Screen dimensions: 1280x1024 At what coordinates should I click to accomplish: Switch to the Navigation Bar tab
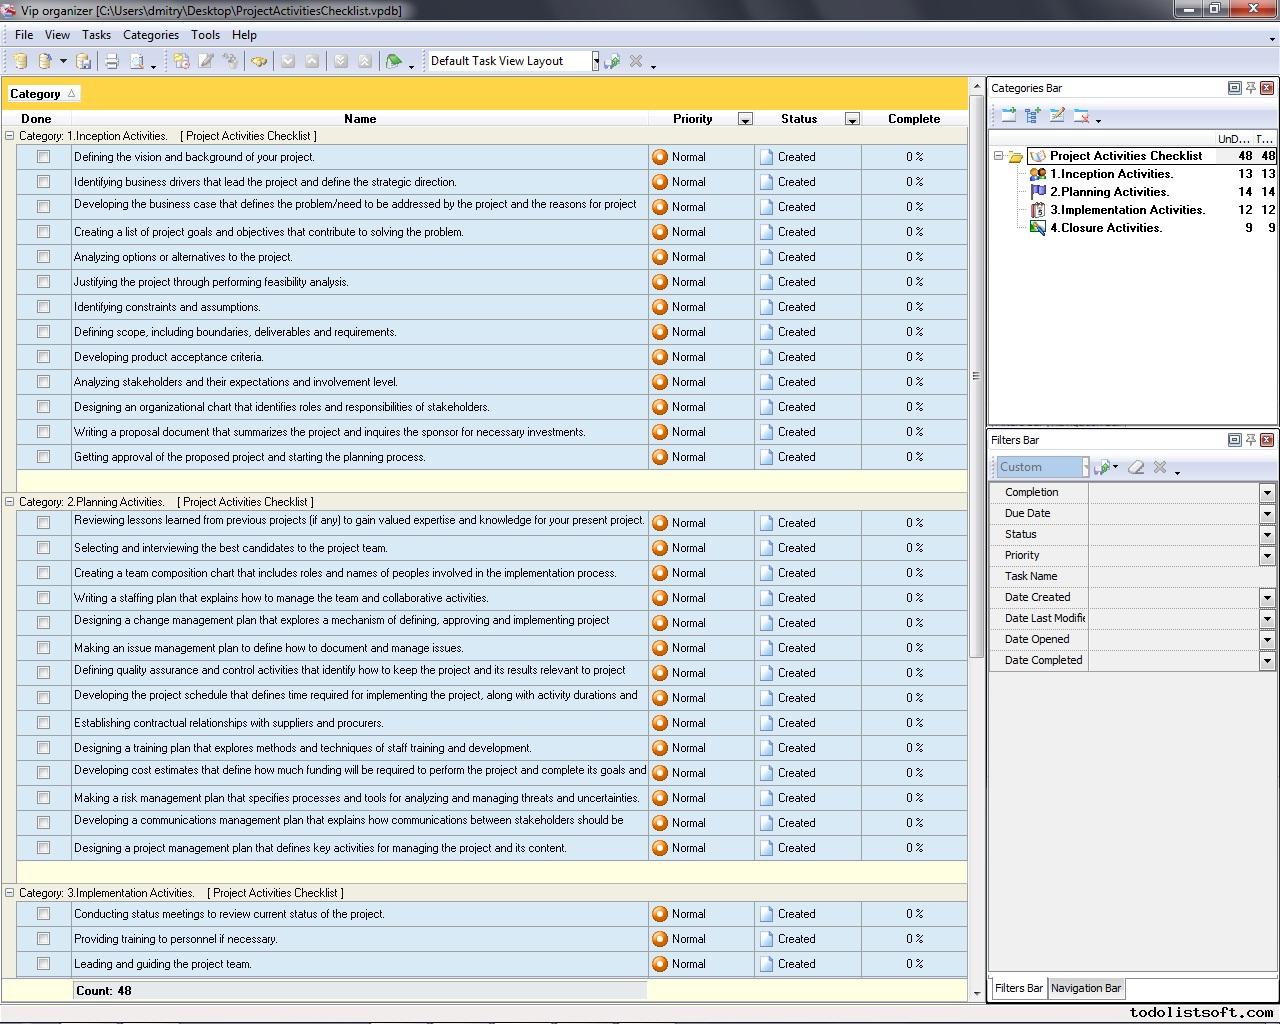(1085, 988)
